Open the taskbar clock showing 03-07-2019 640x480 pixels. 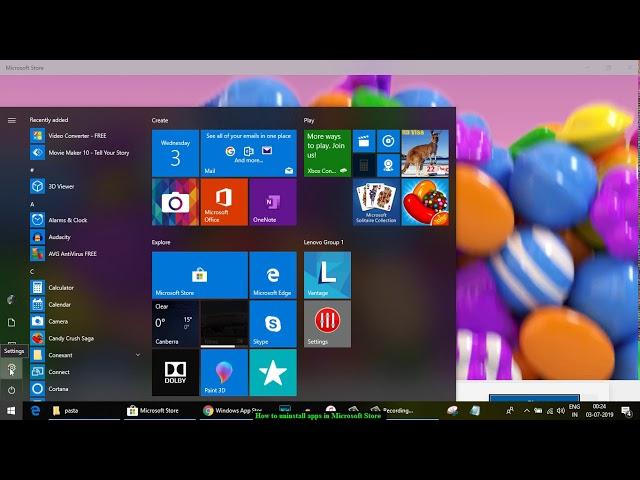coord(600,411)
